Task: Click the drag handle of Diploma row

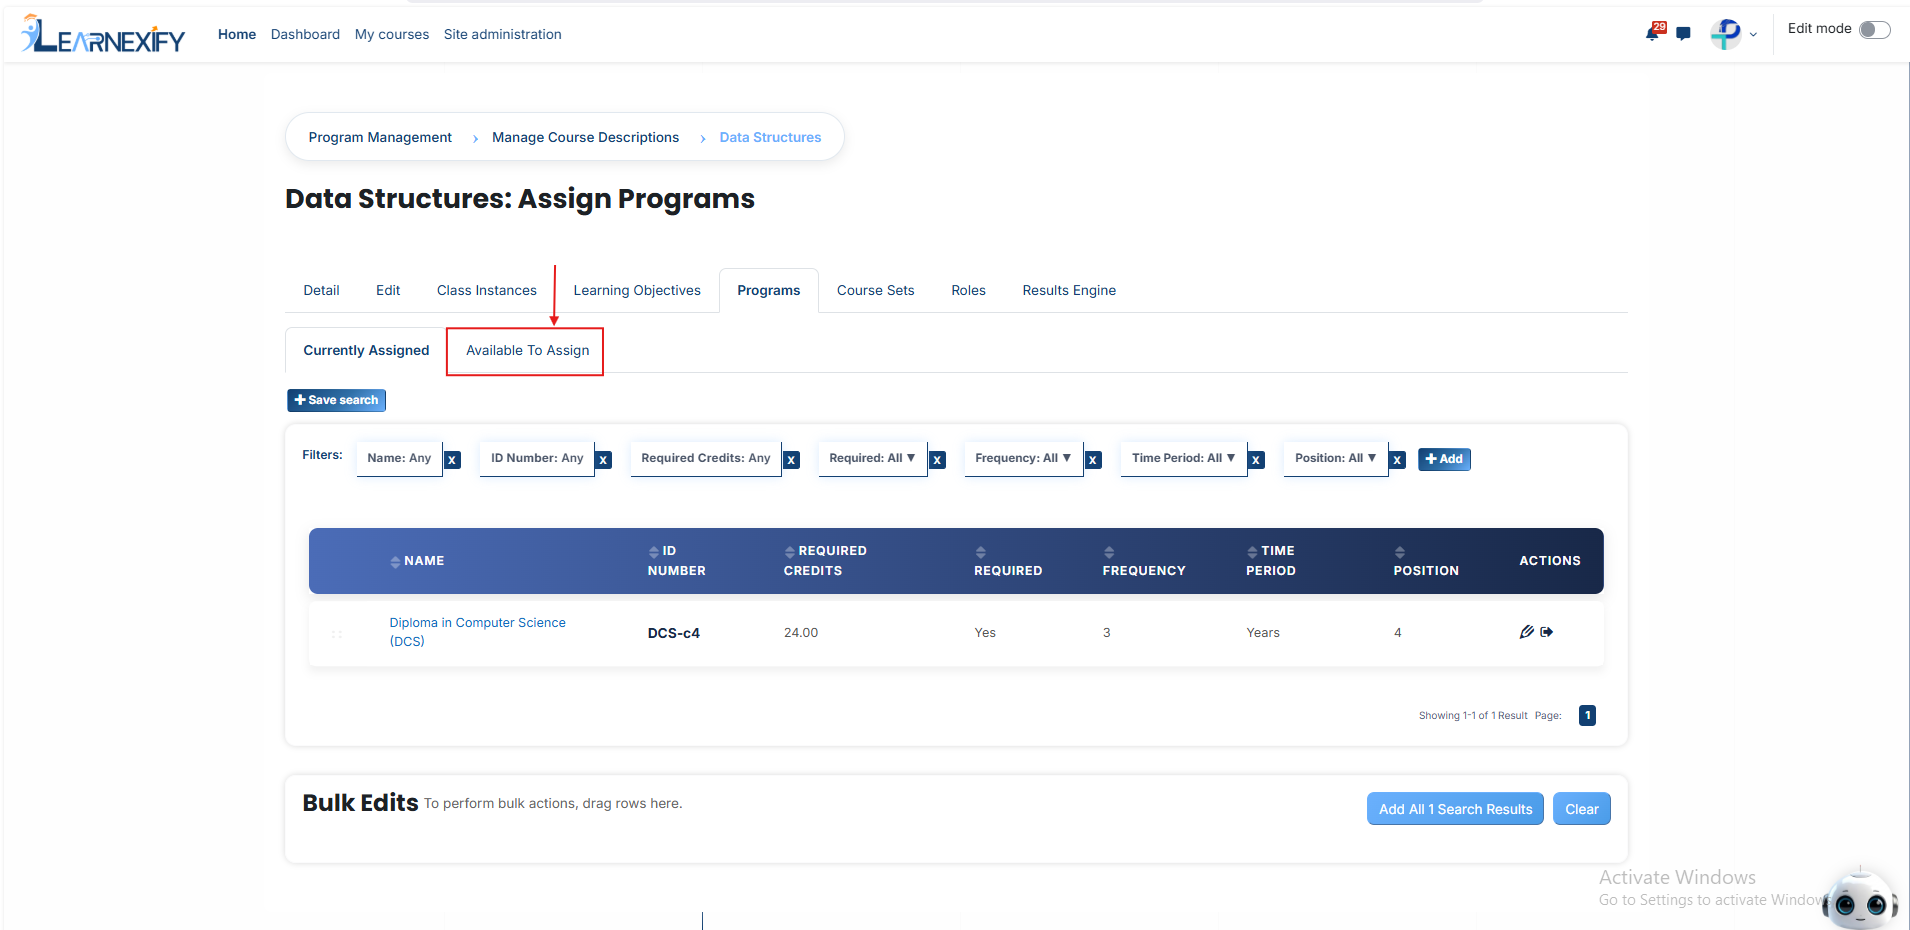Action: (337, 634)
